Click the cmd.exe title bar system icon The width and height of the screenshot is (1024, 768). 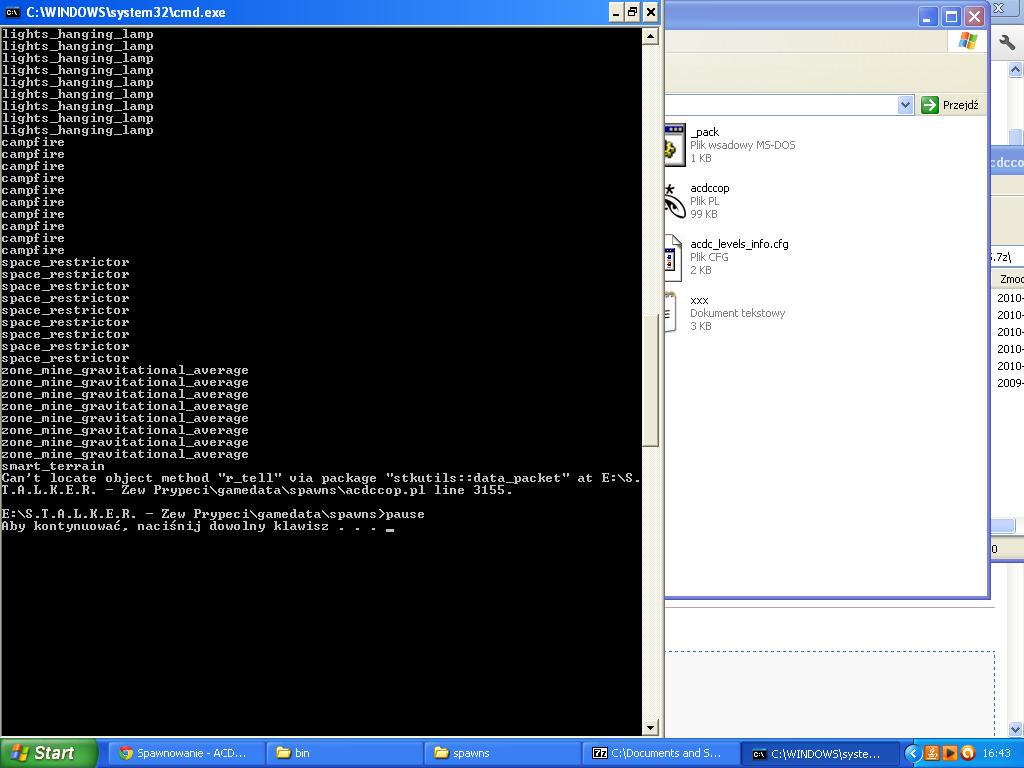pos(13,12)
